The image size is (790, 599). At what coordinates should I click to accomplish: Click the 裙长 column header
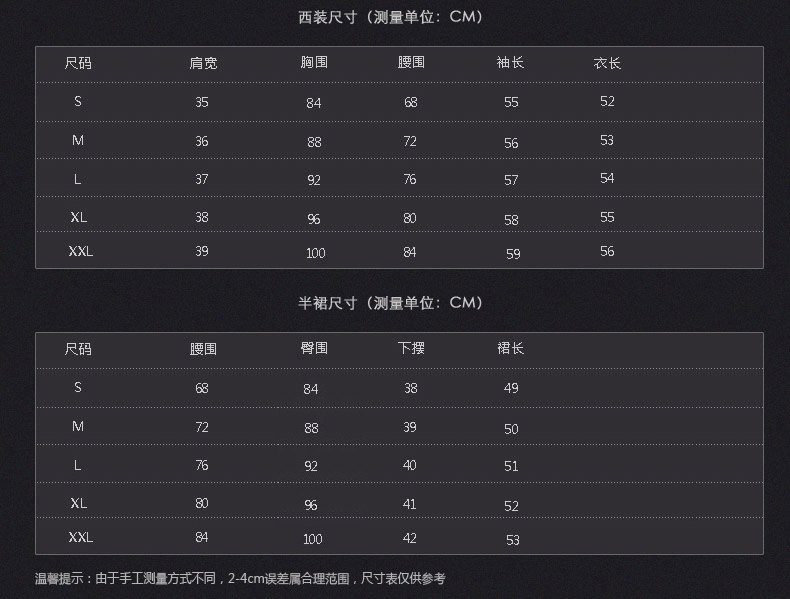click(x=510, y=348)
